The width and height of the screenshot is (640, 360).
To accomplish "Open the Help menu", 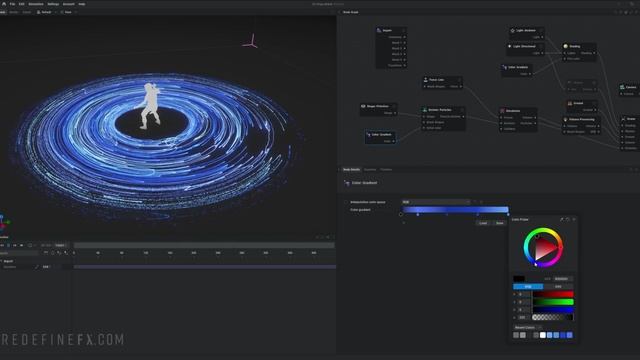I will coord(82,4).
